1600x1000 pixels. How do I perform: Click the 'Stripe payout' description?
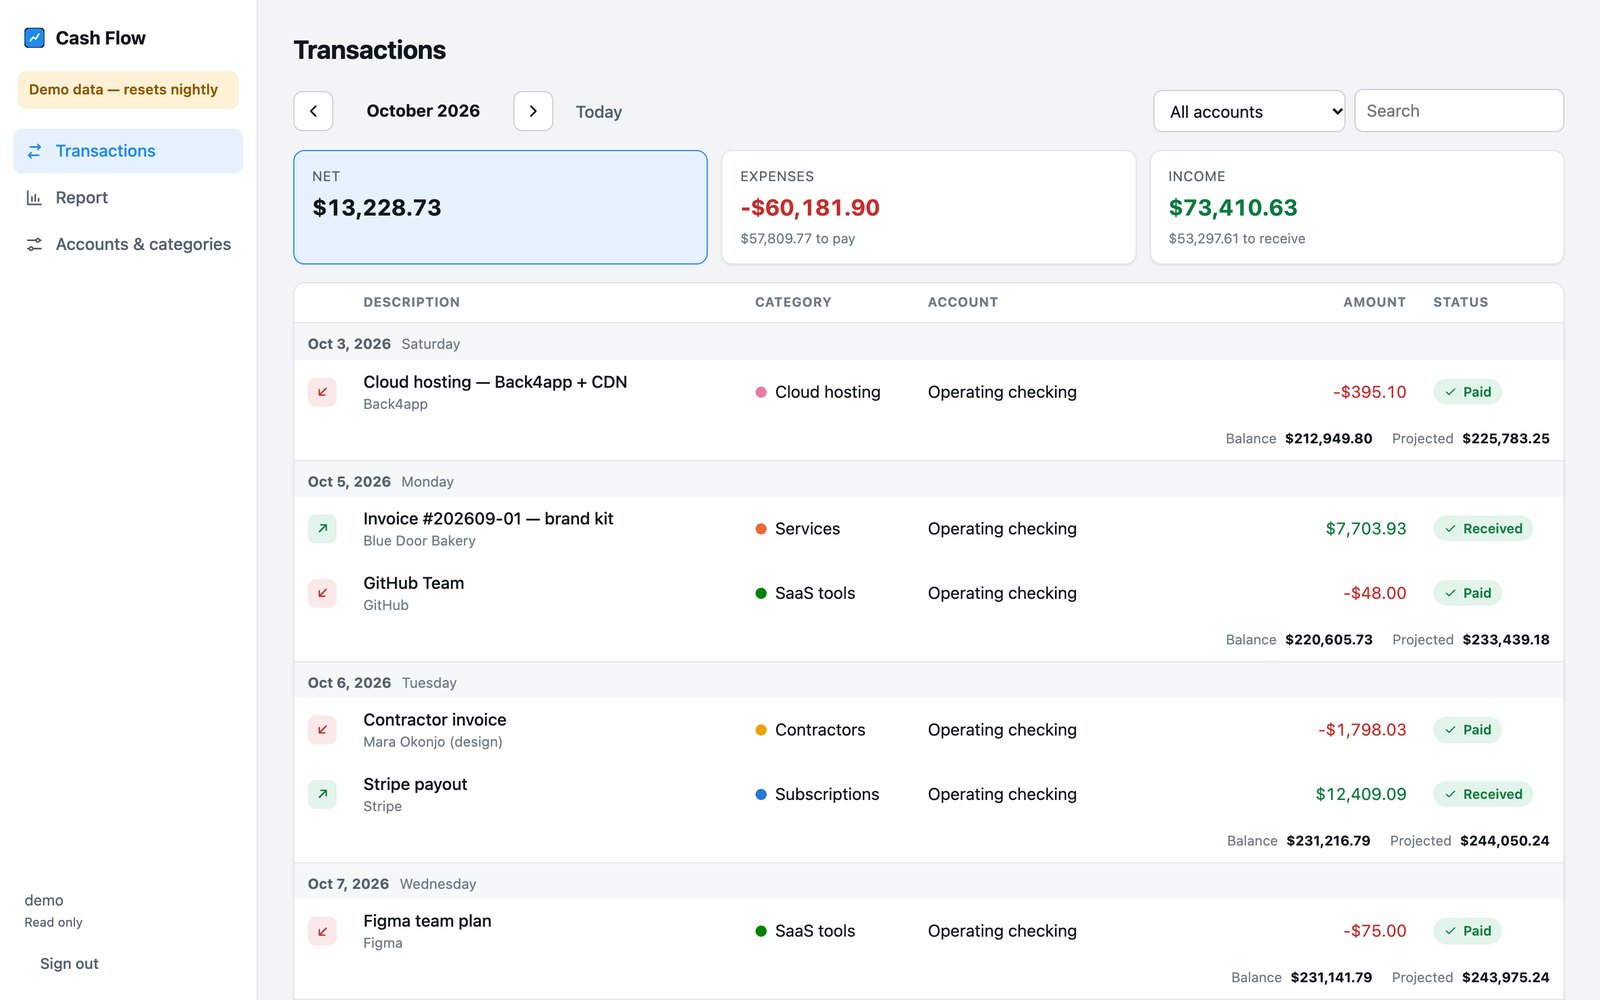click(415, 784)
